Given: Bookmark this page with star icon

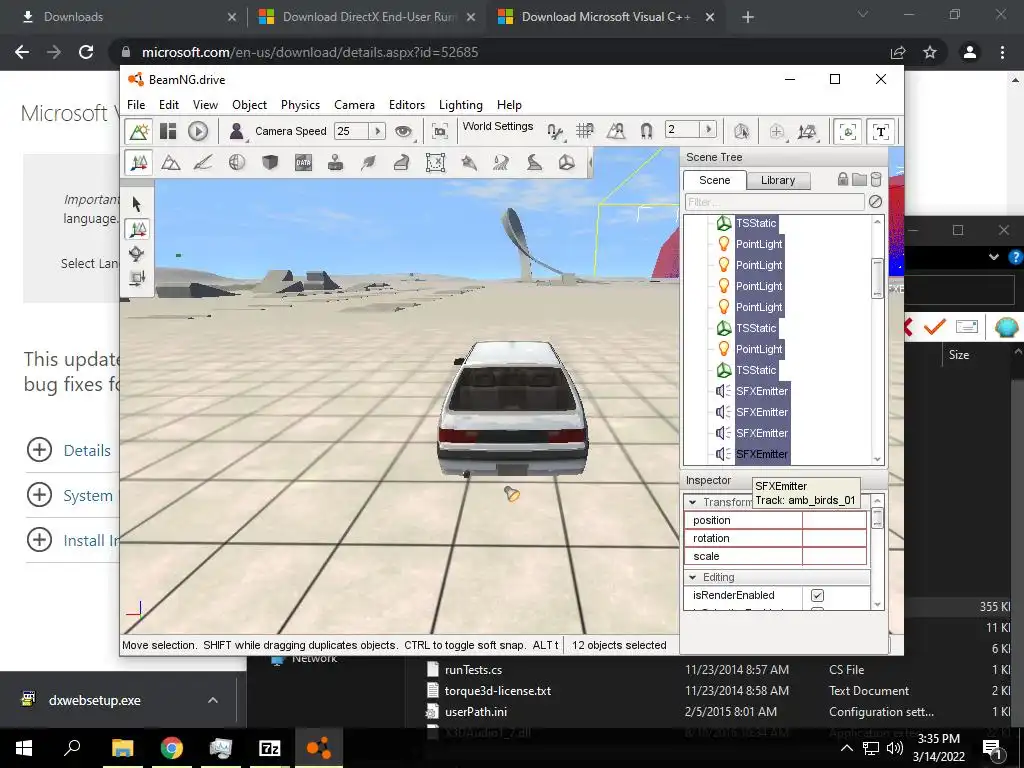Looking at the screenshot, I should tap(930, 52).
